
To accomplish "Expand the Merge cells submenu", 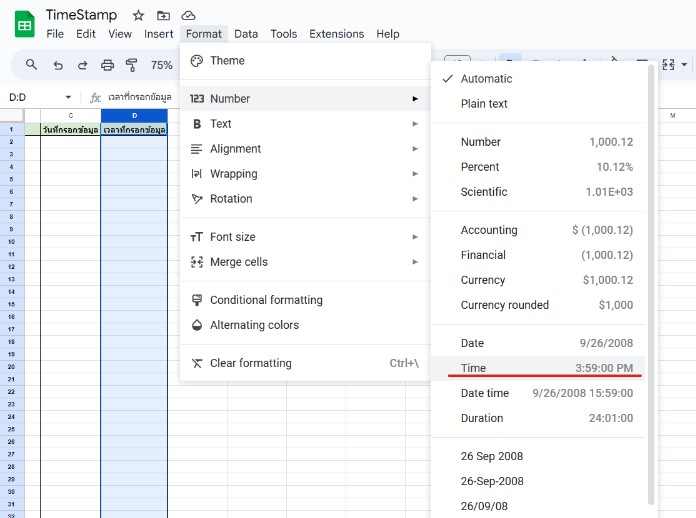I will 305,262.
